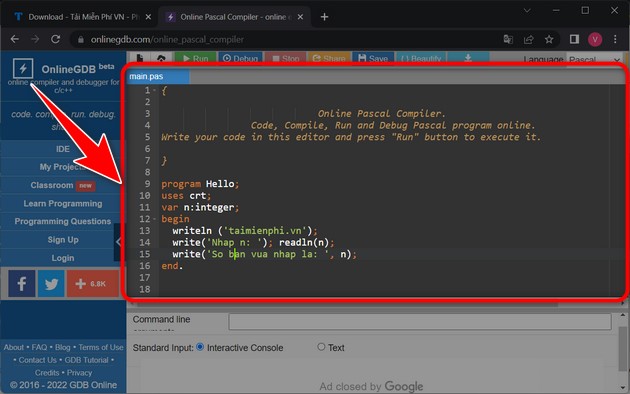Select the main.pas file tab
Screen dimensions: 630x394
pos(158,76)
